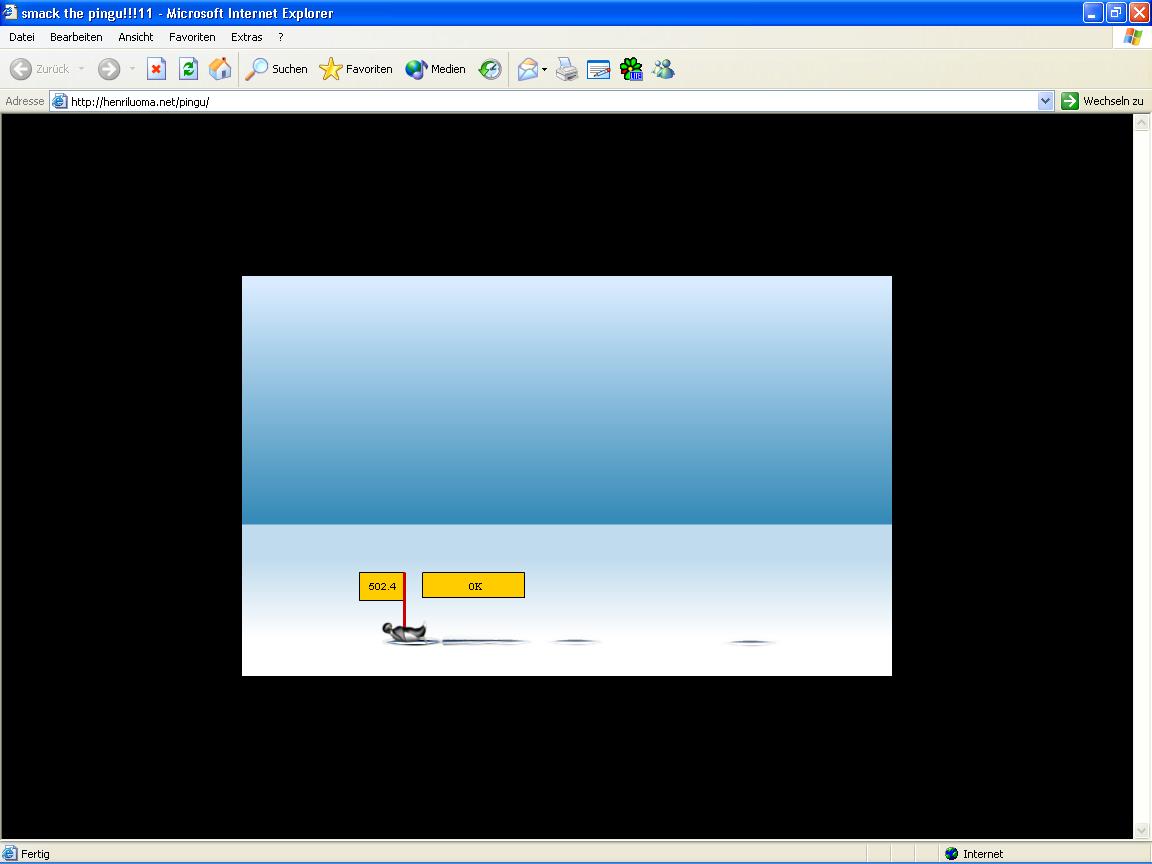Open the Extras menu

[246, 37]
